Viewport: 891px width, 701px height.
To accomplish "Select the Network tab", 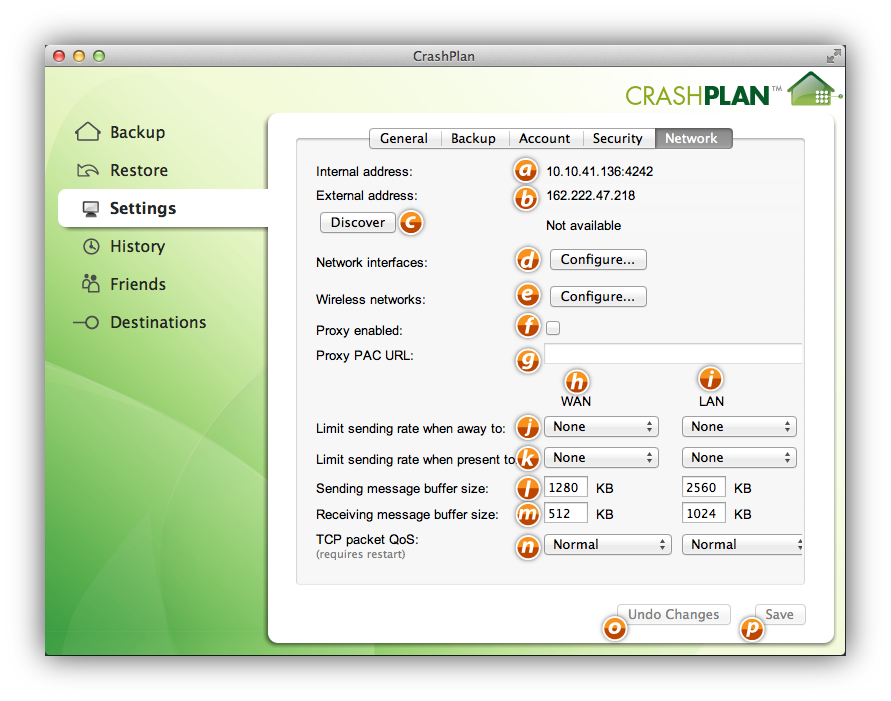I will click(x=693, y=138).
